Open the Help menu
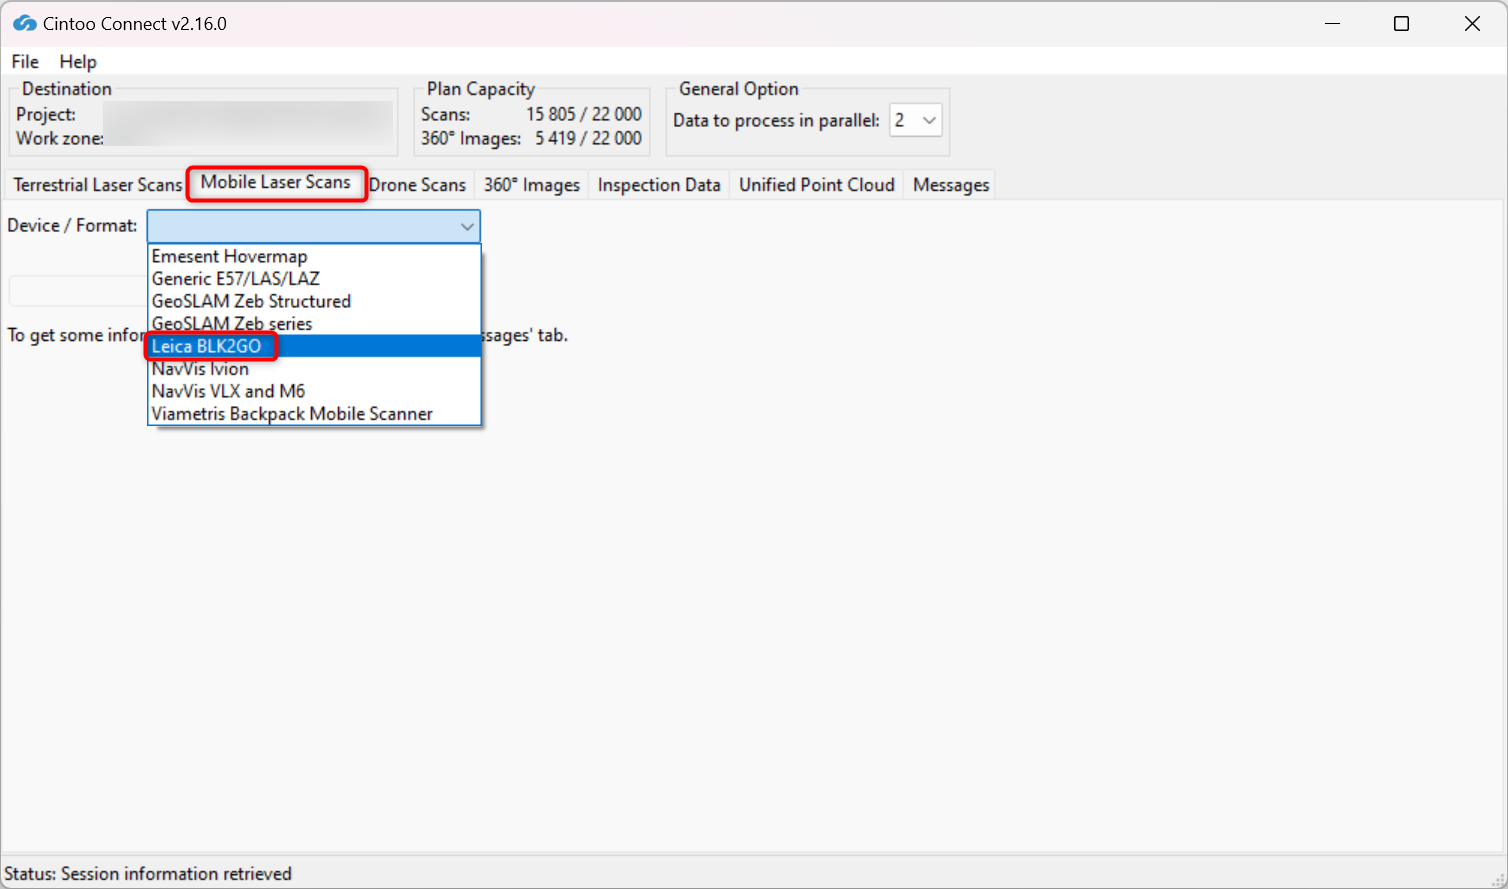Viewport: 1508px width, 889px height. (78, 62)
